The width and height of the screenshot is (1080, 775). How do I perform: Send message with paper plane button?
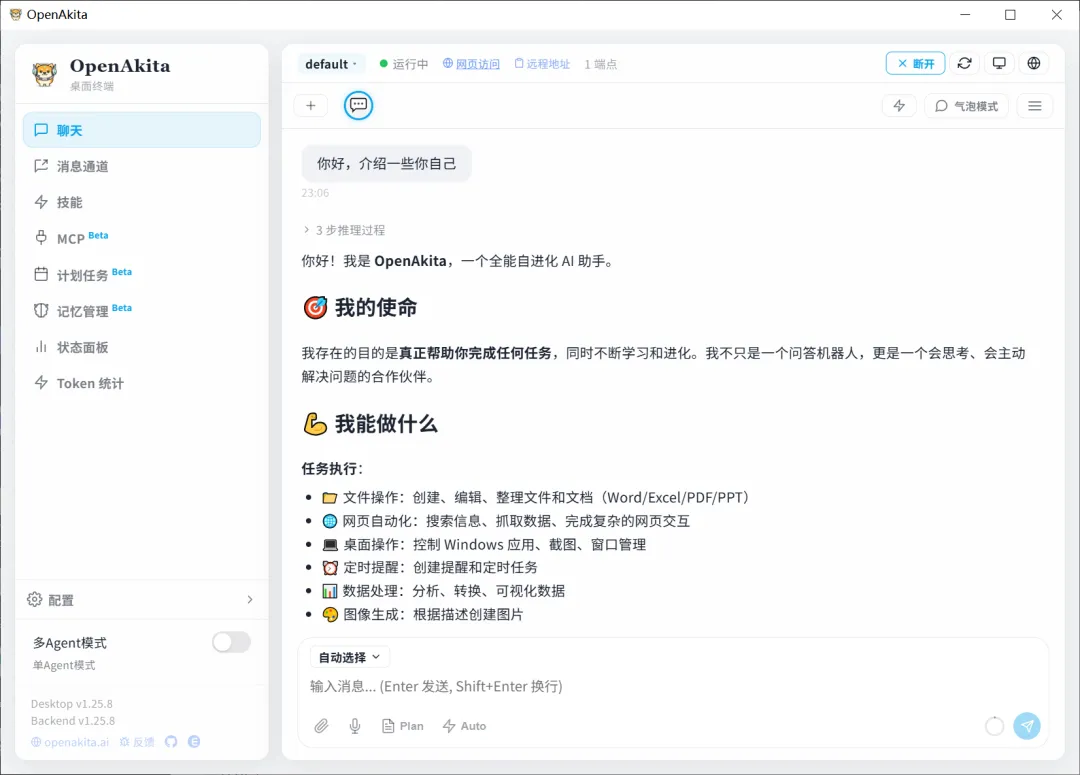[x=1026, y=725]
